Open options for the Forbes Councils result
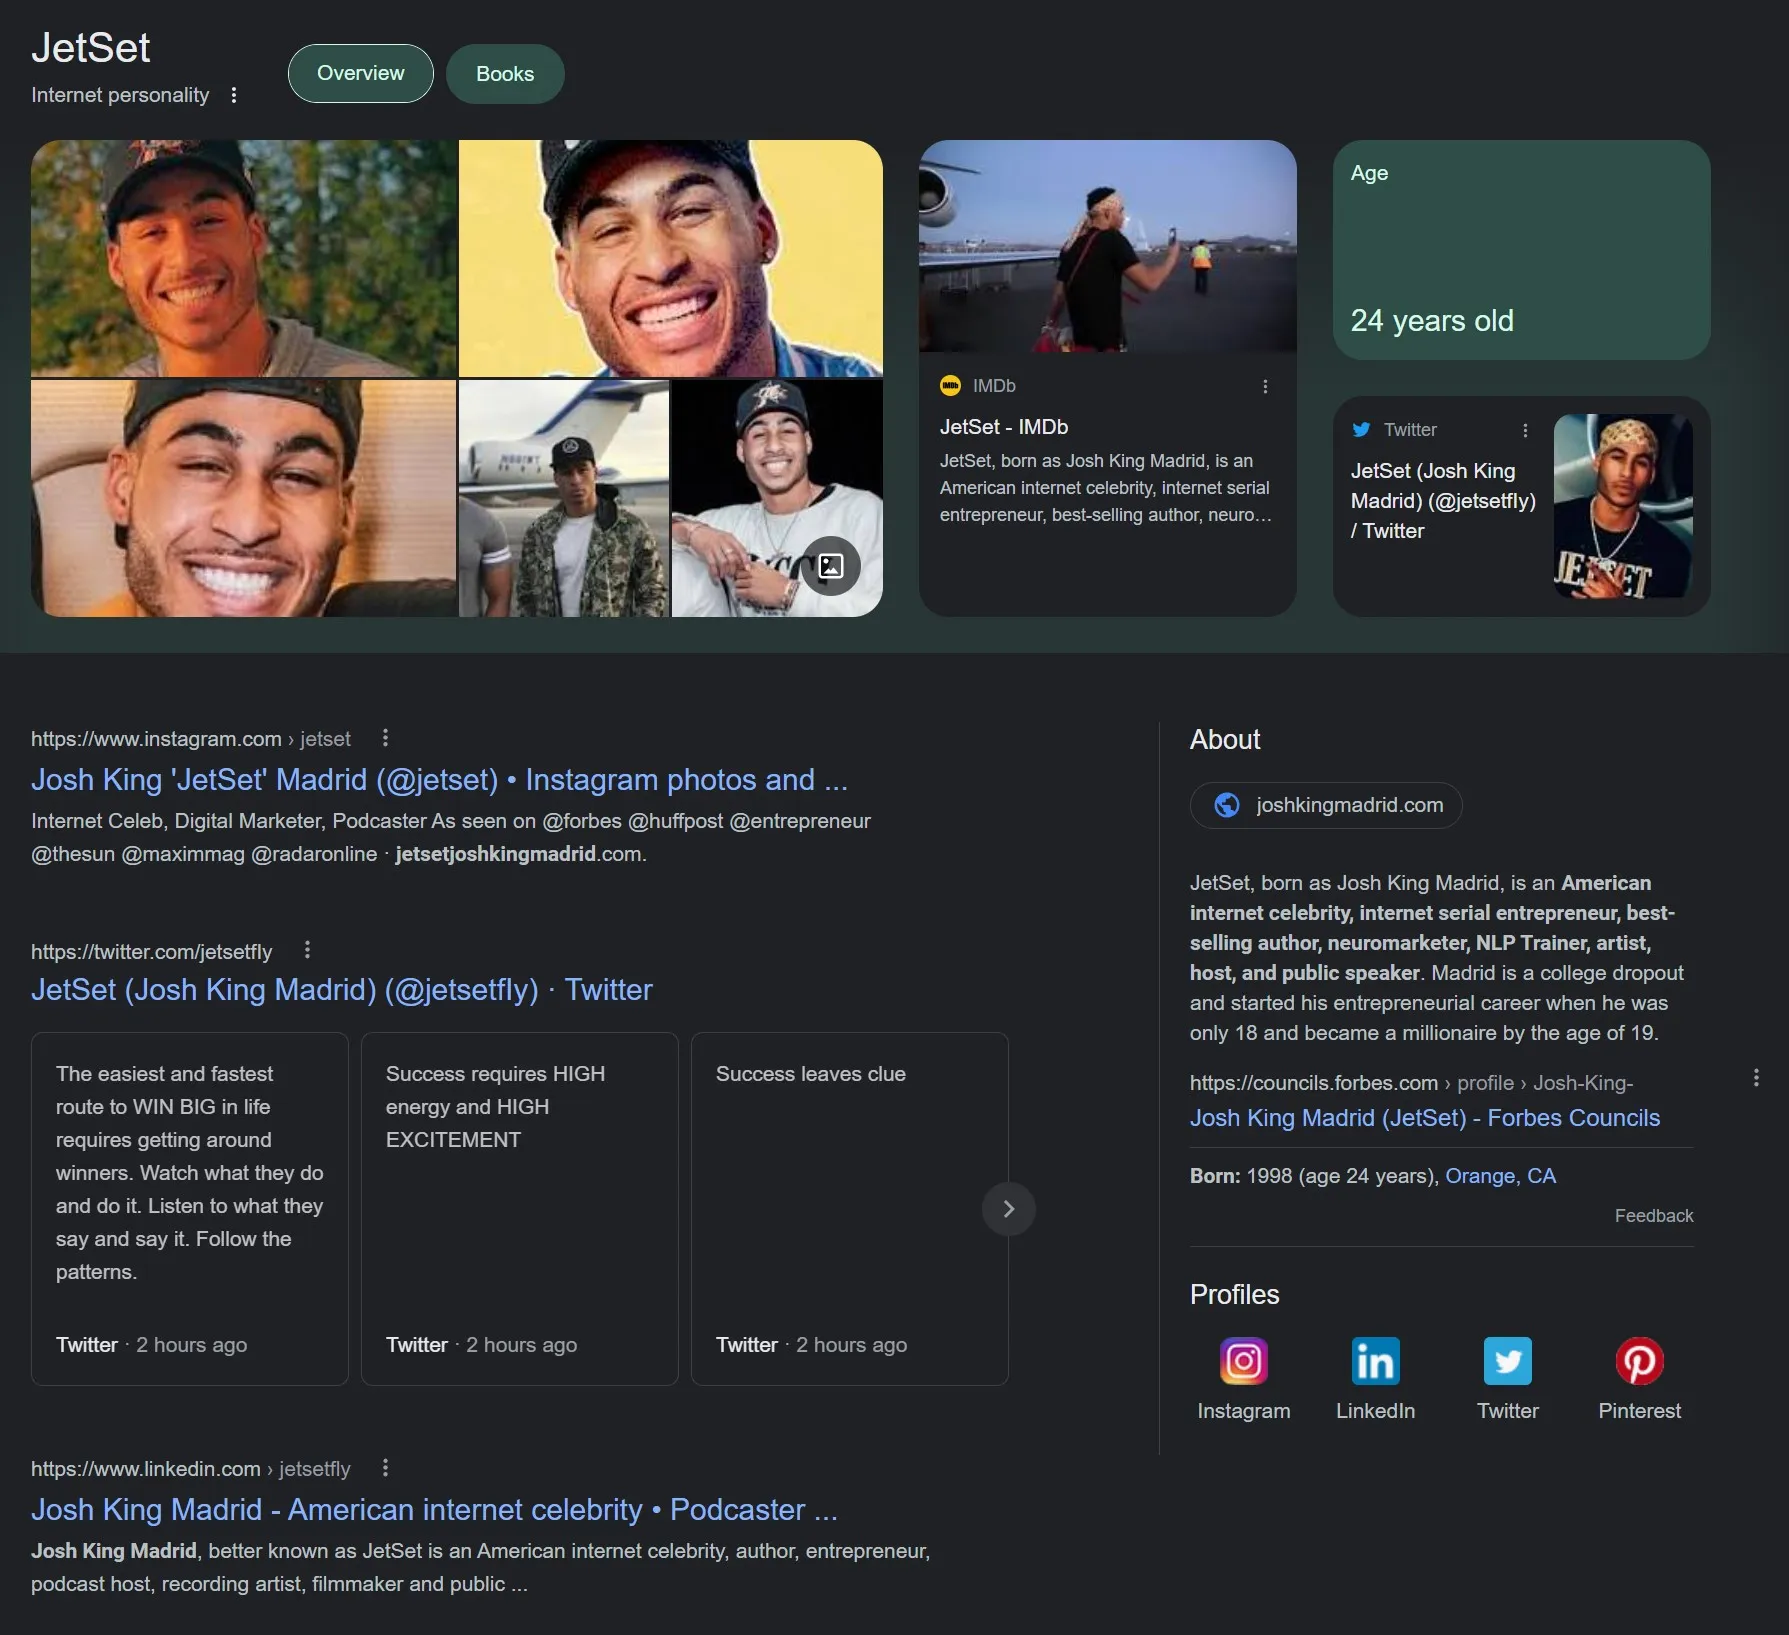The image size is (1789, 1635). [1756, 1078]
